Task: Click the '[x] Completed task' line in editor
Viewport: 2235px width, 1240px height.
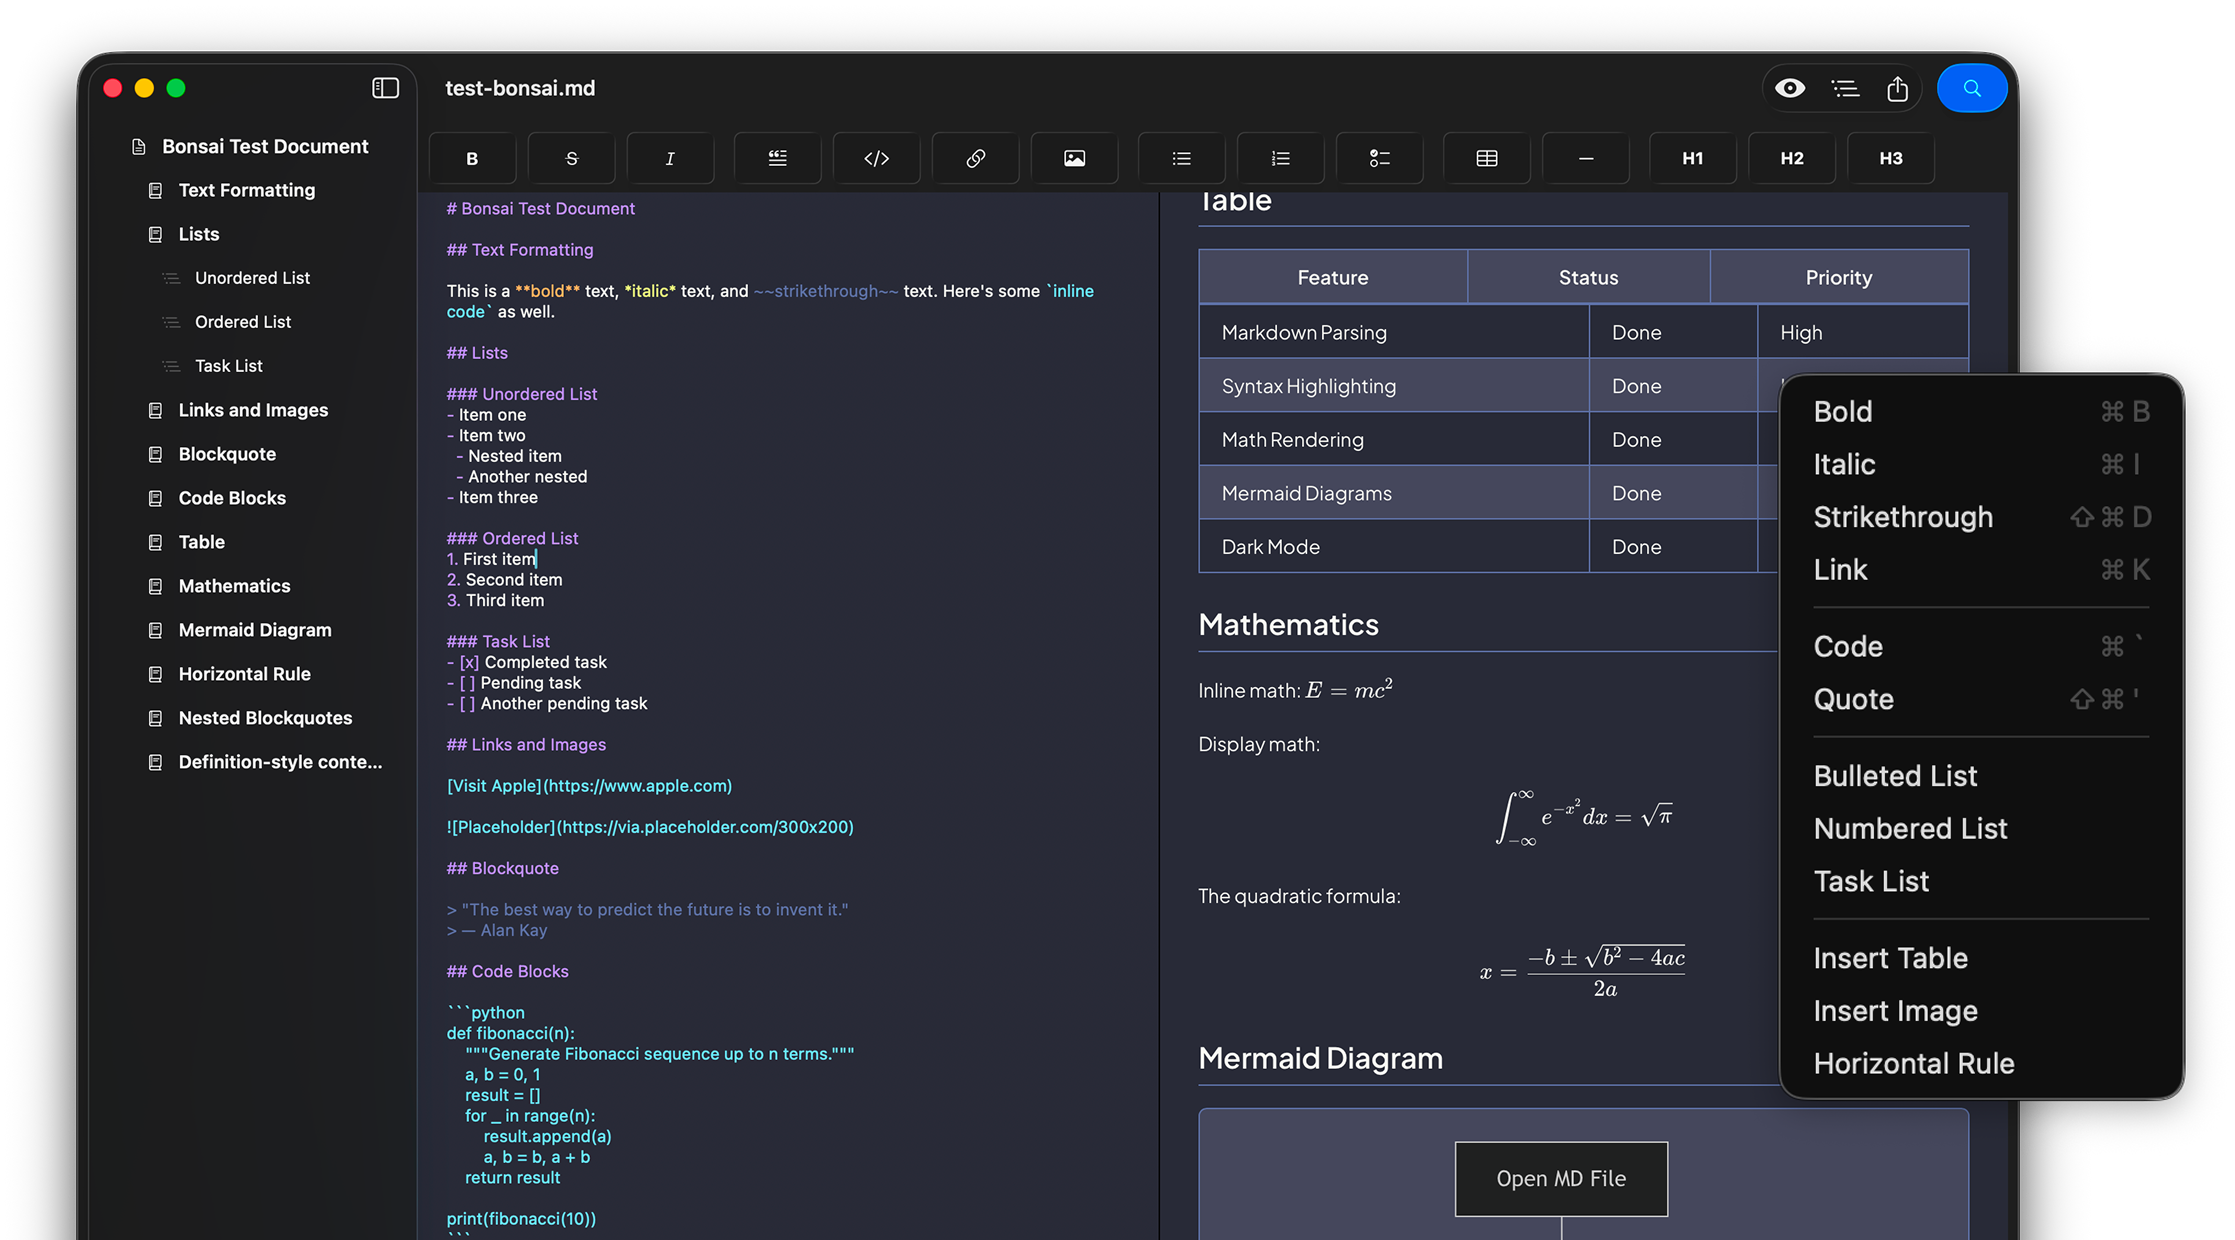Action: click(526, 662)
